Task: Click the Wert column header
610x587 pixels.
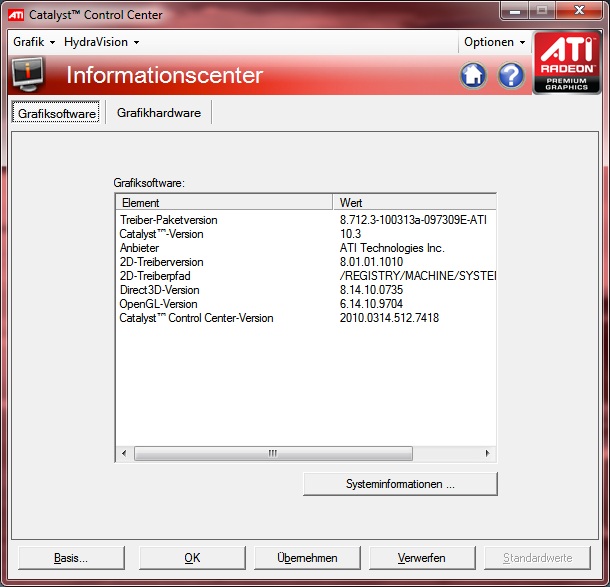Action: coord(415,202)
